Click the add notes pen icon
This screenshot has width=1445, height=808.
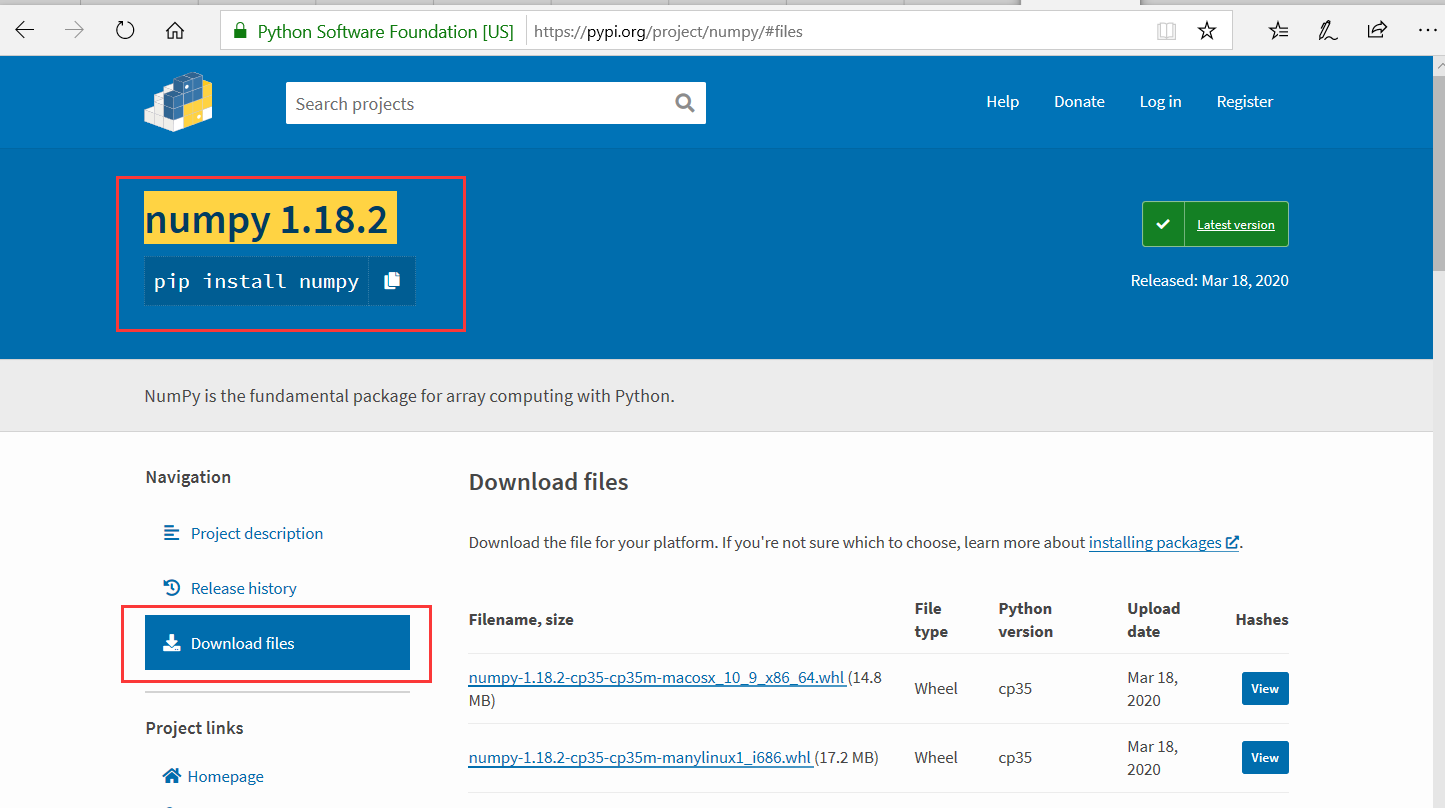[1328, 31]
